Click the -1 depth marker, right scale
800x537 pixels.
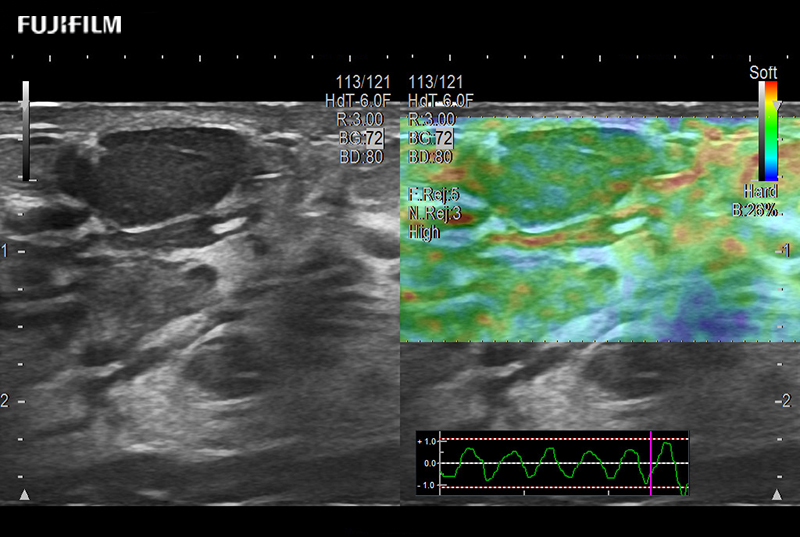point(783,250)
